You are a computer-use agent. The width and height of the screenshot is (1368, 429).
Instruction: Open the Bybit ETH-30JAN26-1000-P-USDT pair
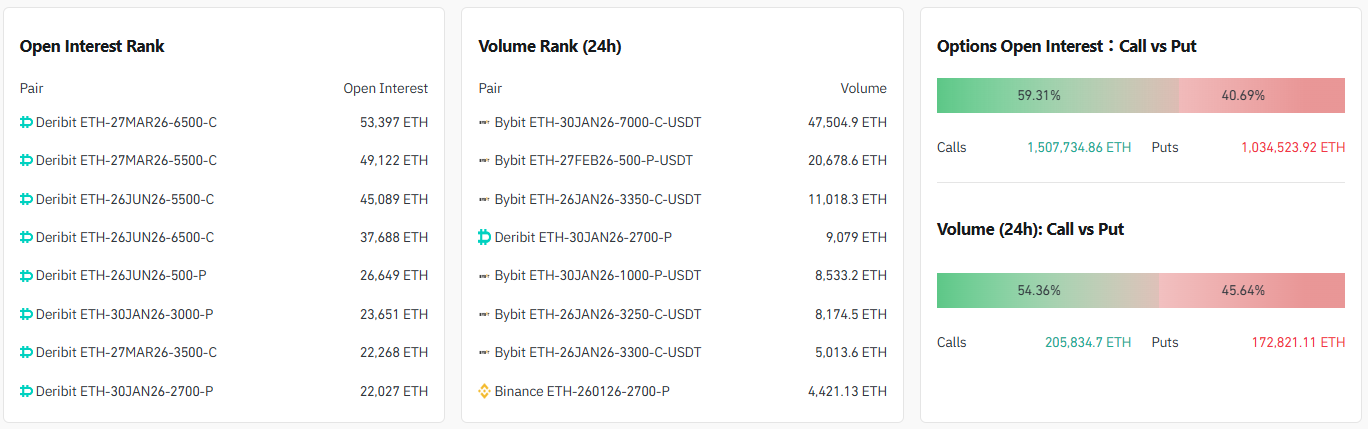coord(598,275)
